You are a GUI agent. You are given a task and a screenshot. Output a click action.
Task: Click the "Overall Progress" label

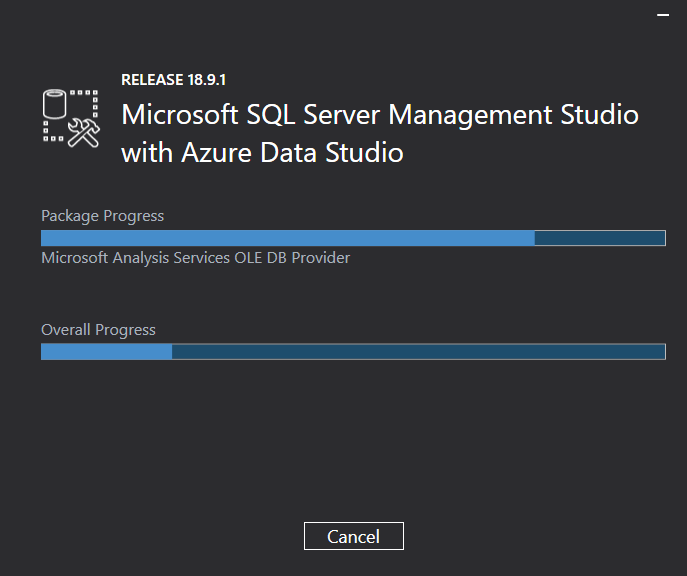click(x=98, y=330)
